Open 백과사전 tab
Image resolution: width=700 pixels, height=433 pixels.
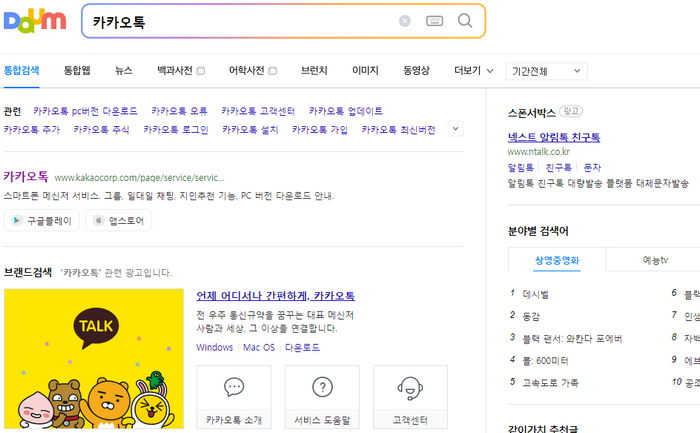pos(175,71)
